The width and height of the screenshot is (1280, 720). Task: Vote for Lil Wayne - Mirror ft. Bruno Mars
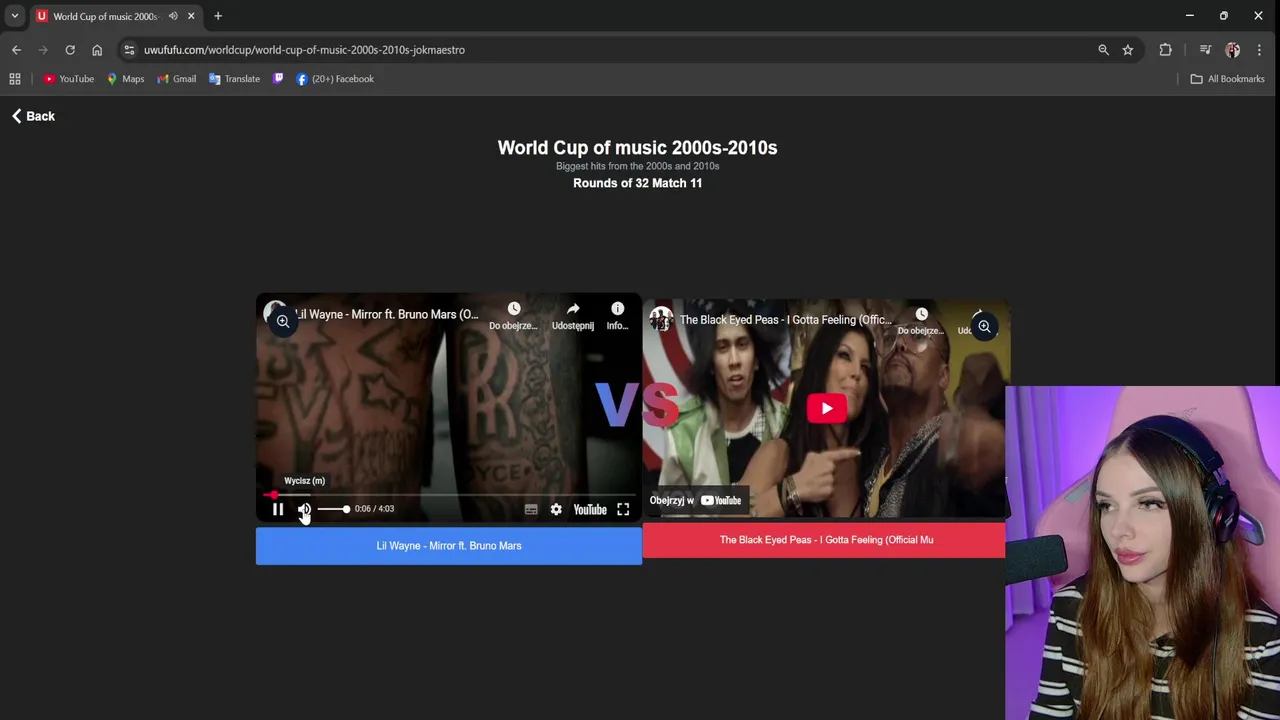(449, 546)
